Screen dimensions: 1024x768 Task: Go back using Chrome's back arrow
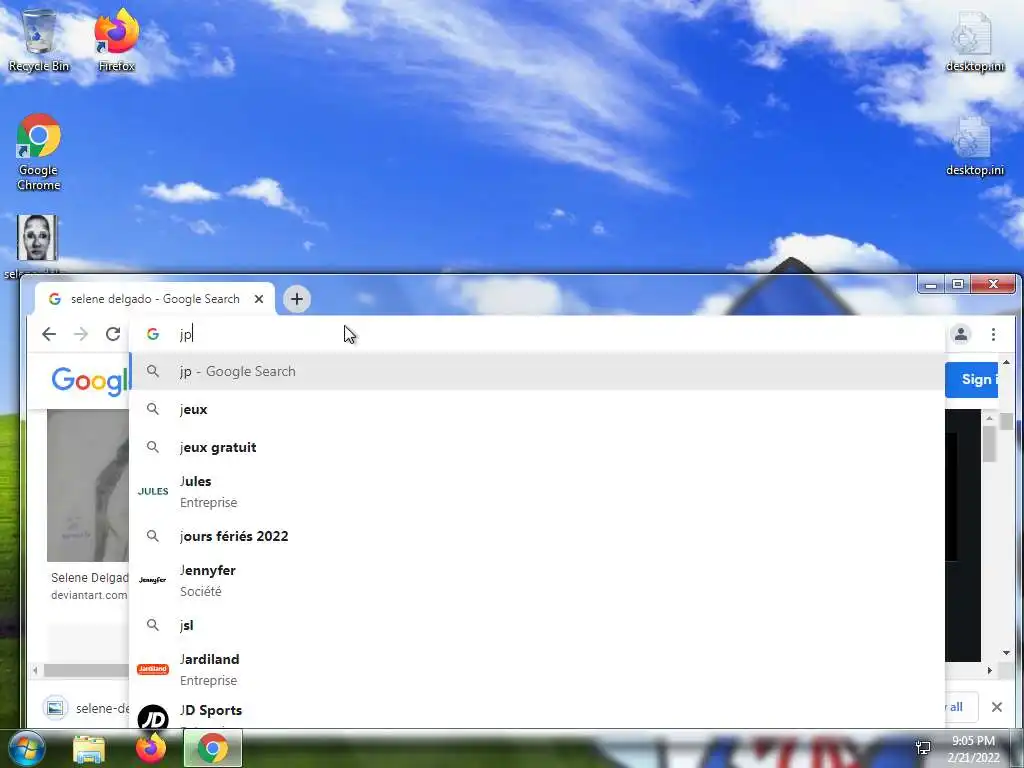49,334
